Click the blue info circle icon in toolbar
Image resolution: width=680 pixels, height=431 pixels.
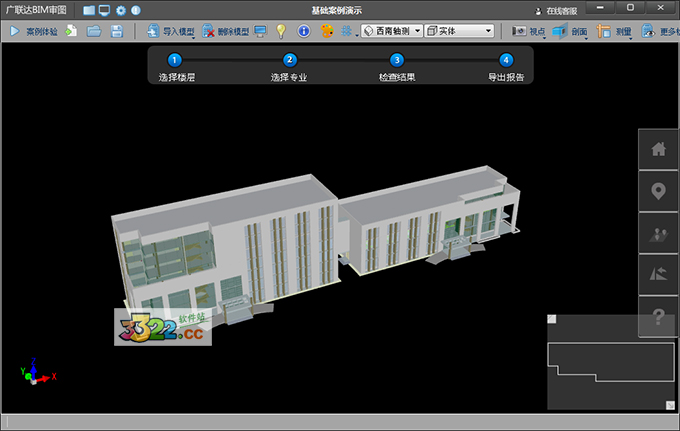(x=304, y=31)
